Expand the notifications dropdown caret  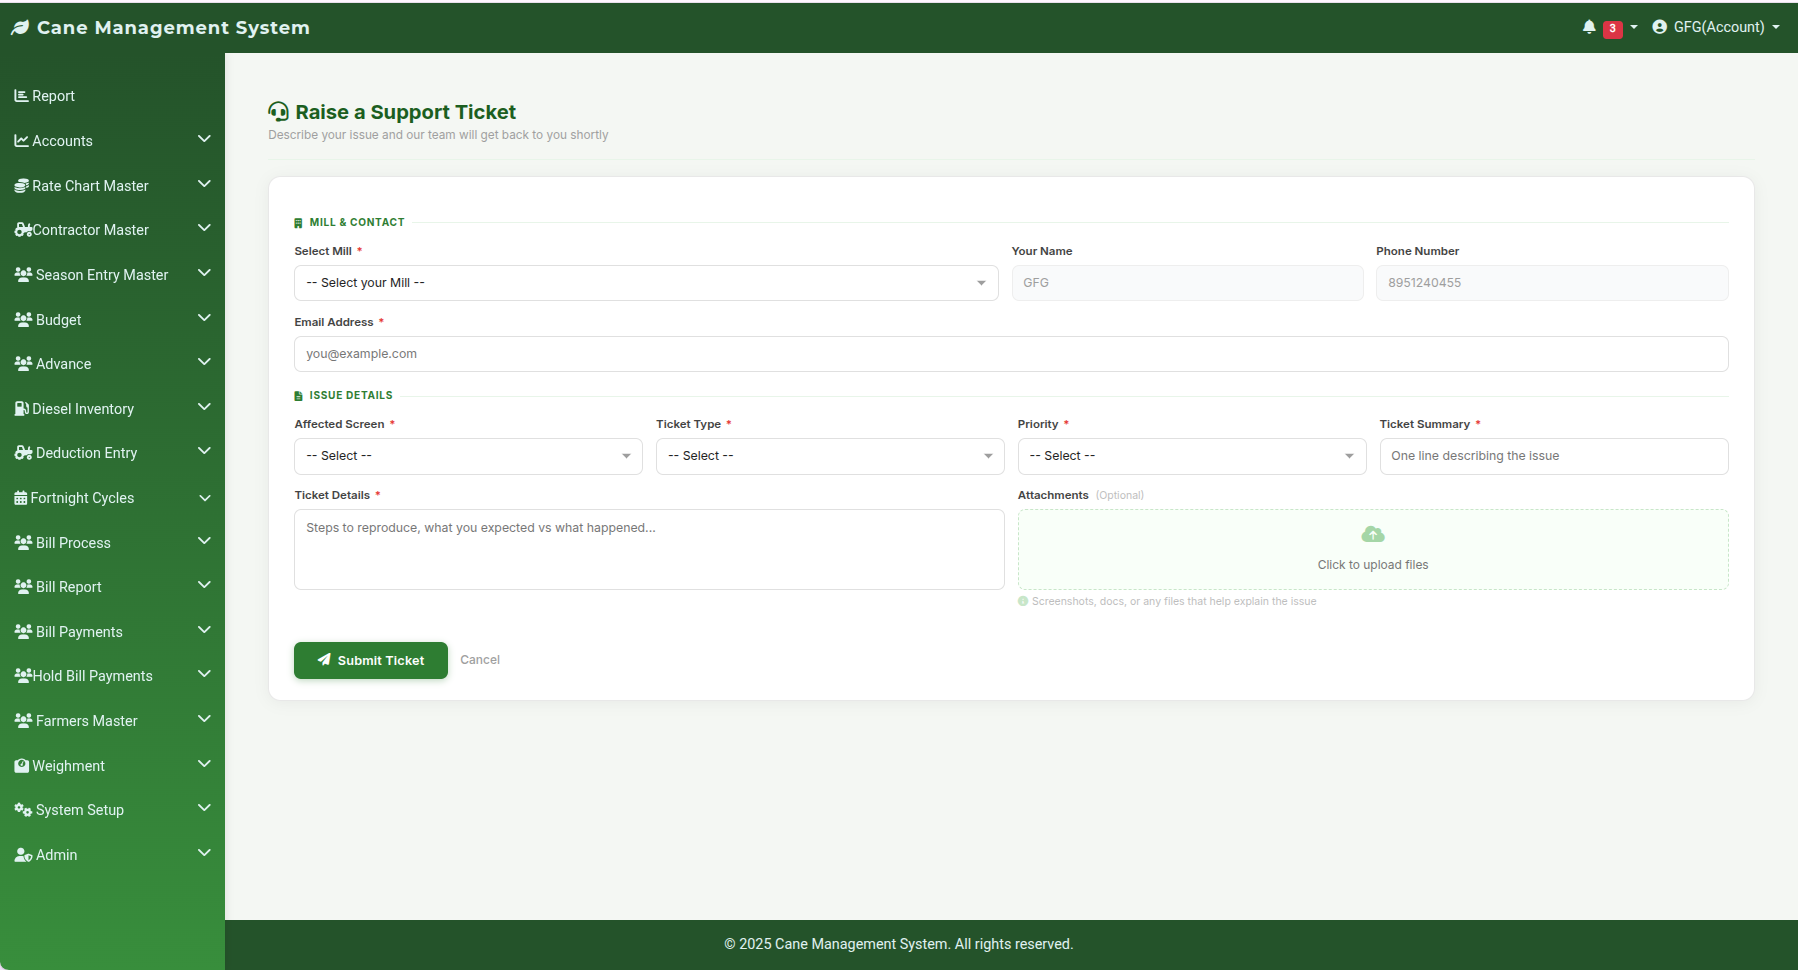click(x=1634, y=28)
